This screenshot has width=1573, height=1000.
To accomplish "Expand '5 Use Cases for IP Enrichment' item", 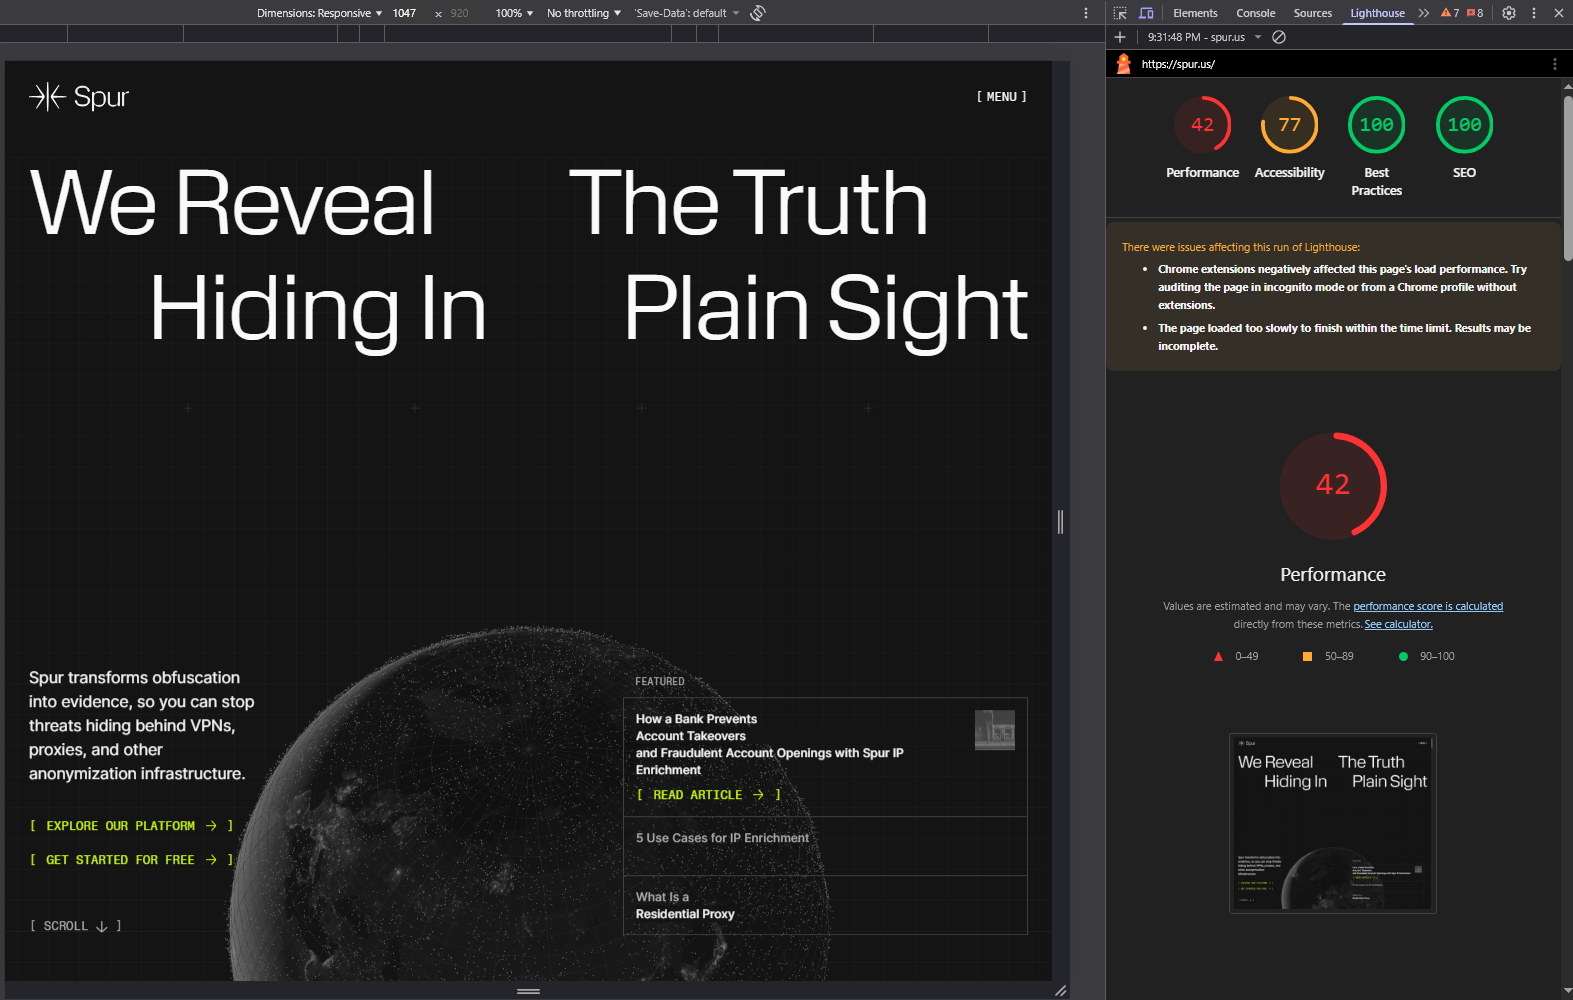I will [x=825, y=846].
